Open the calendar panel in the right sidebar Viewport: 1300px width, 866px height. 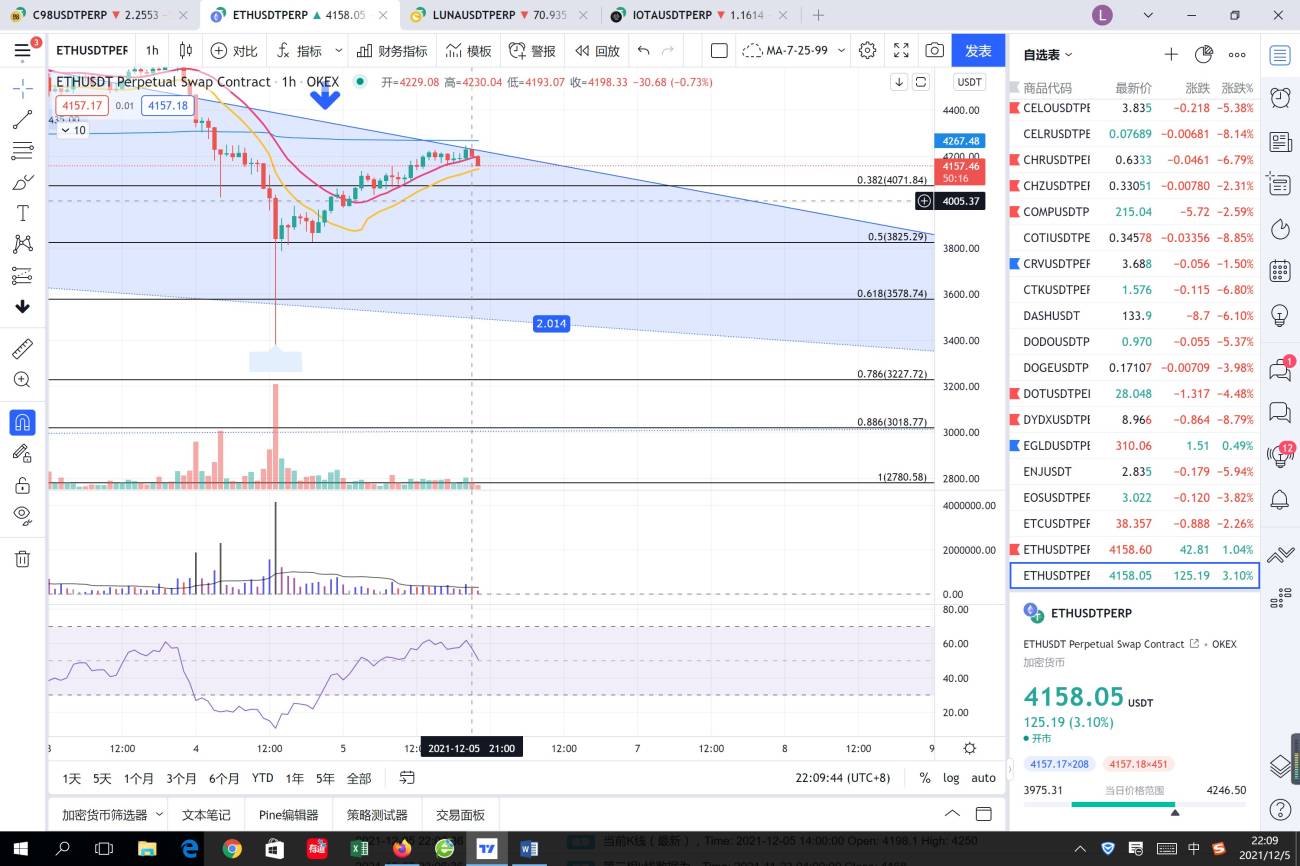(x=1279, y=270)
